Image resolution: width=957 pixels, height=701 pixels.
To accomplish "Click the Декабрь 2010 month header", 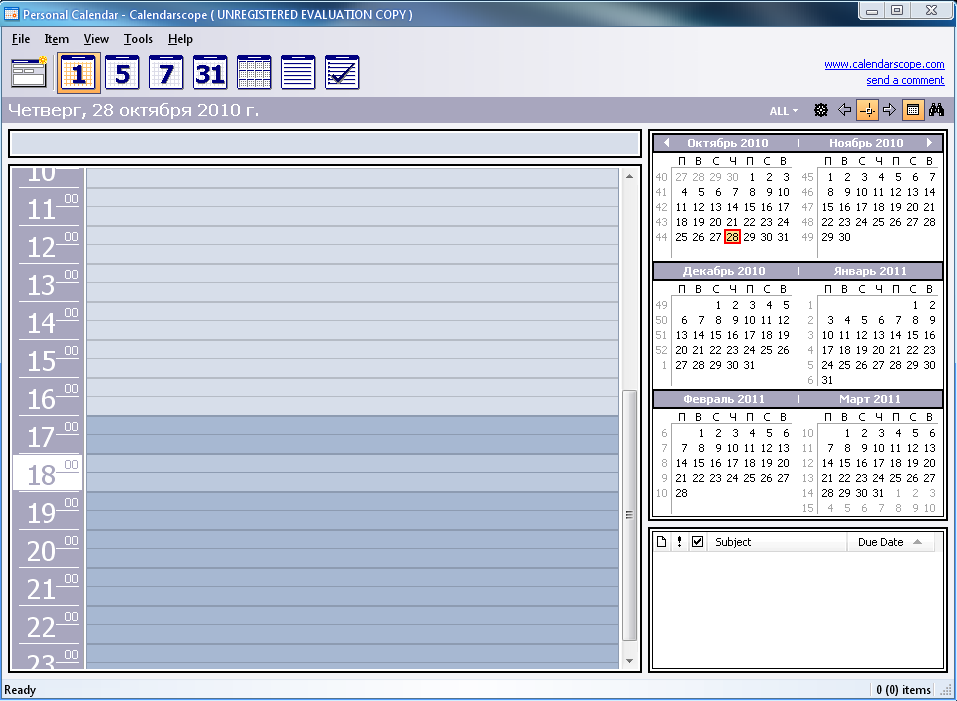I will 724,271.
